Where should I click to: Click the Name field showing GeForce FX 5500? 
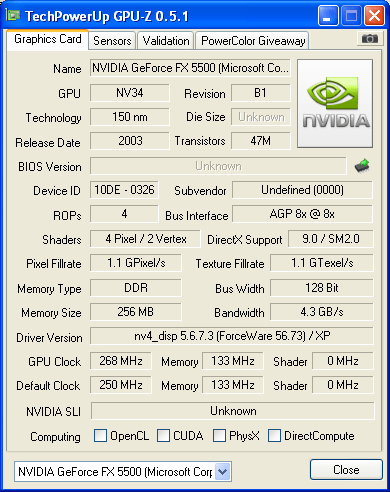point(190,68)
